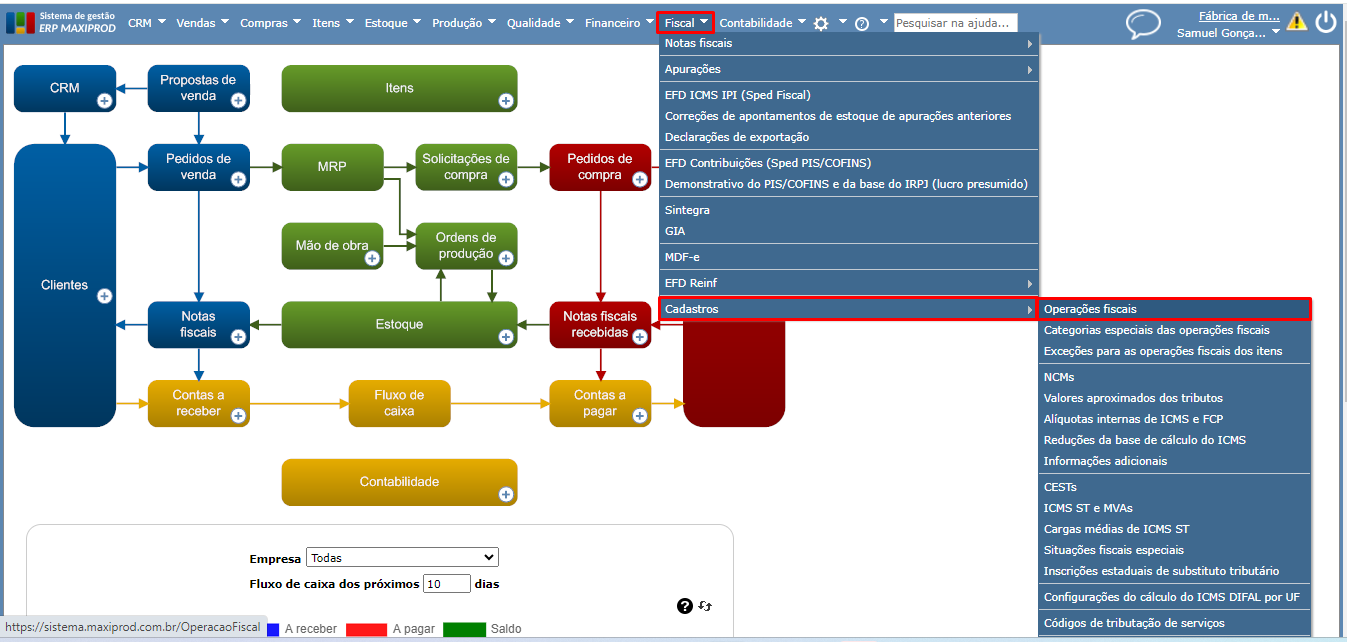Viewport: 1347px width, 642px height.
Task: Click plus icon on Mão de obra
Action: point(372,258)
